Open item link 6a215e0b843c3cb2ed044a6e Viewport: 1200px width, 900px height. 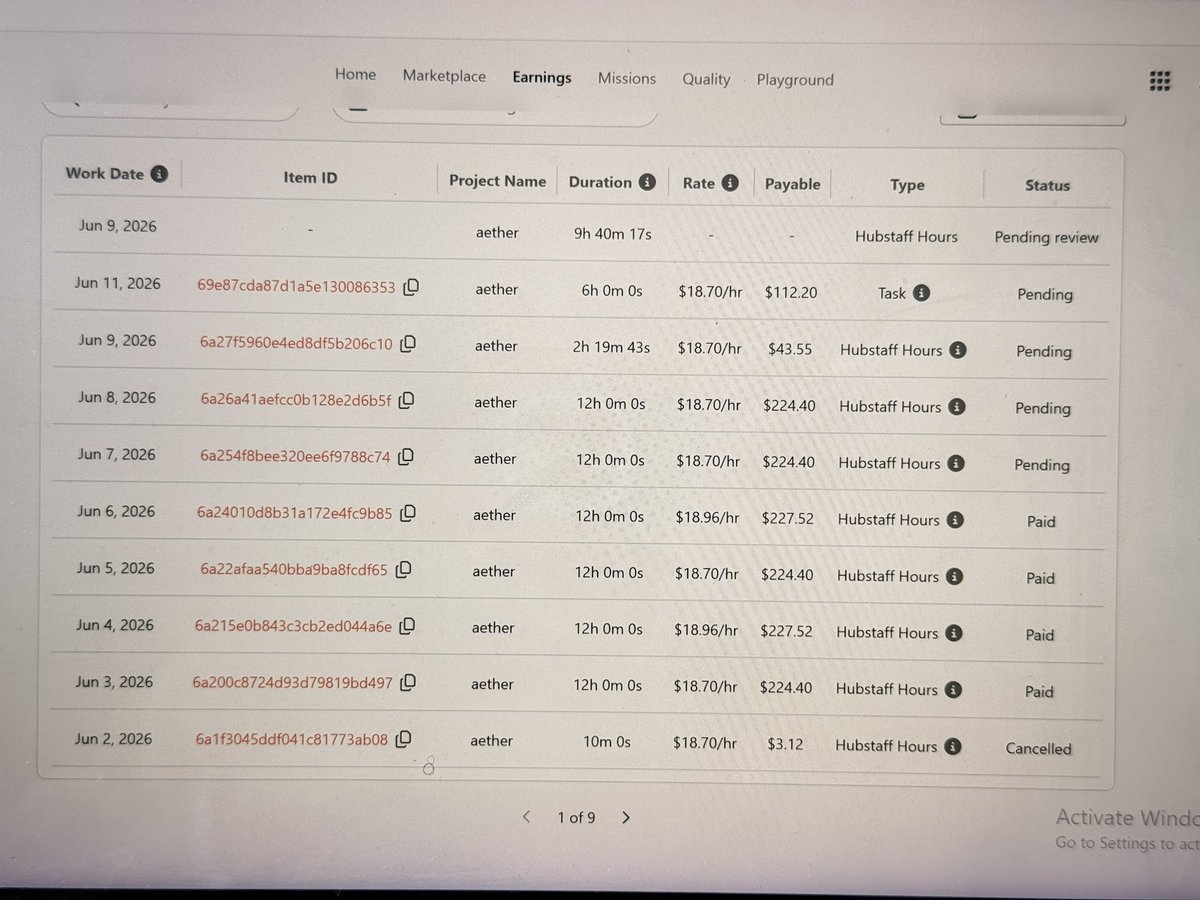[x=293, y=627]
